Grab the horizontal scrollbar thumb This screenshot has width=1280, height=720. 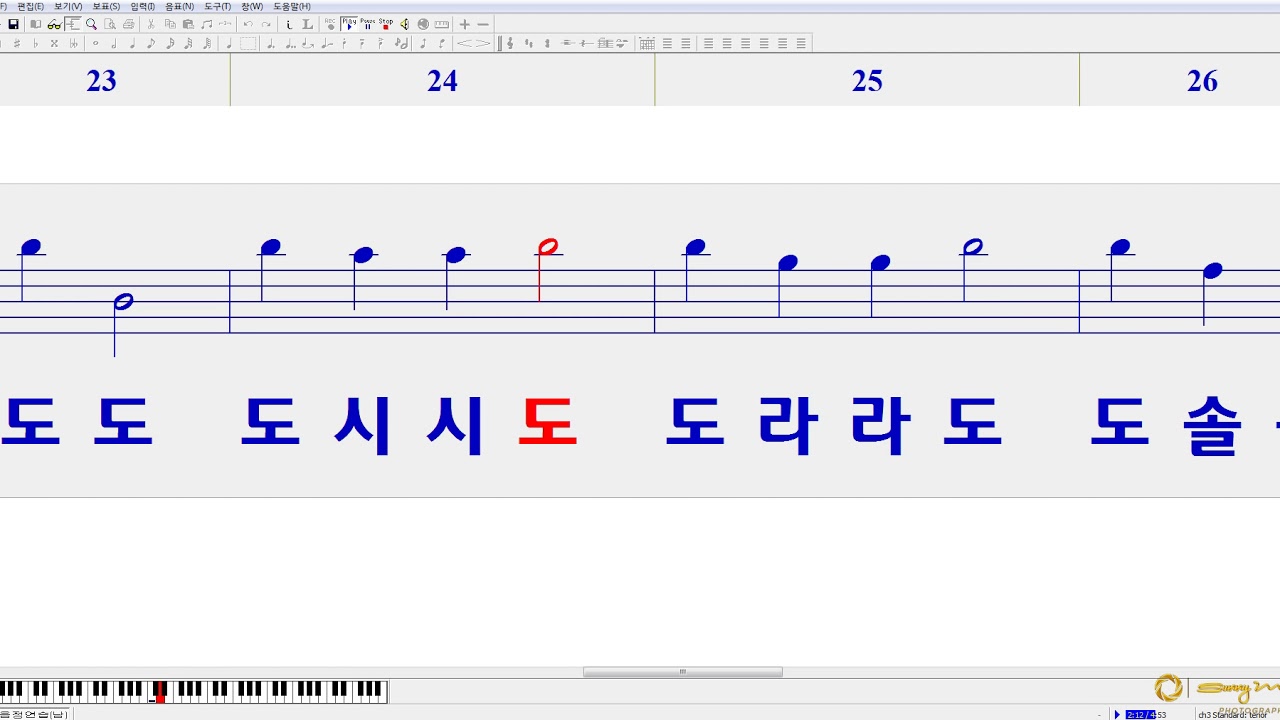tap(683, 672)
